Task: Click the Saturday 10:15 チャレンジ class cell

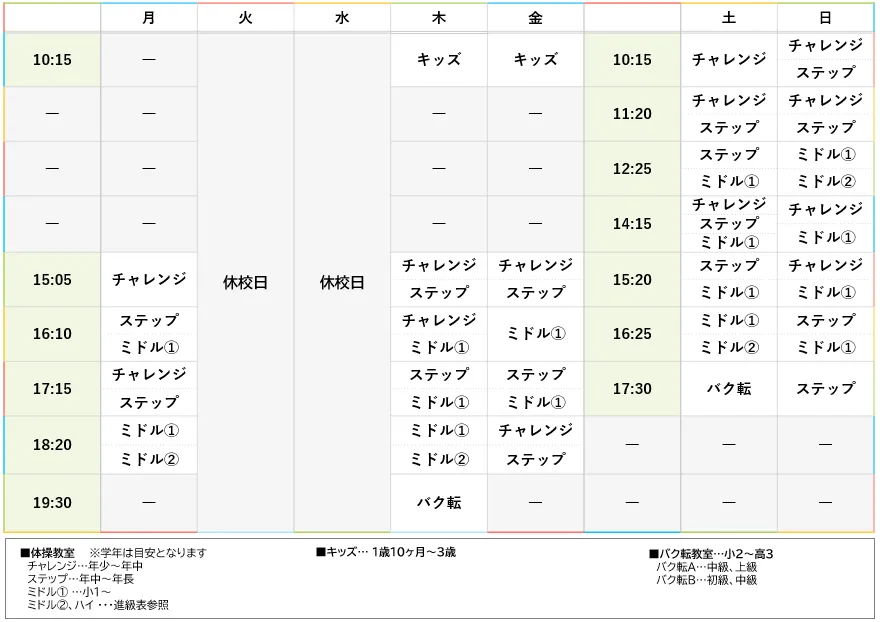Action: pyautogui.click(x=728, y=60)
